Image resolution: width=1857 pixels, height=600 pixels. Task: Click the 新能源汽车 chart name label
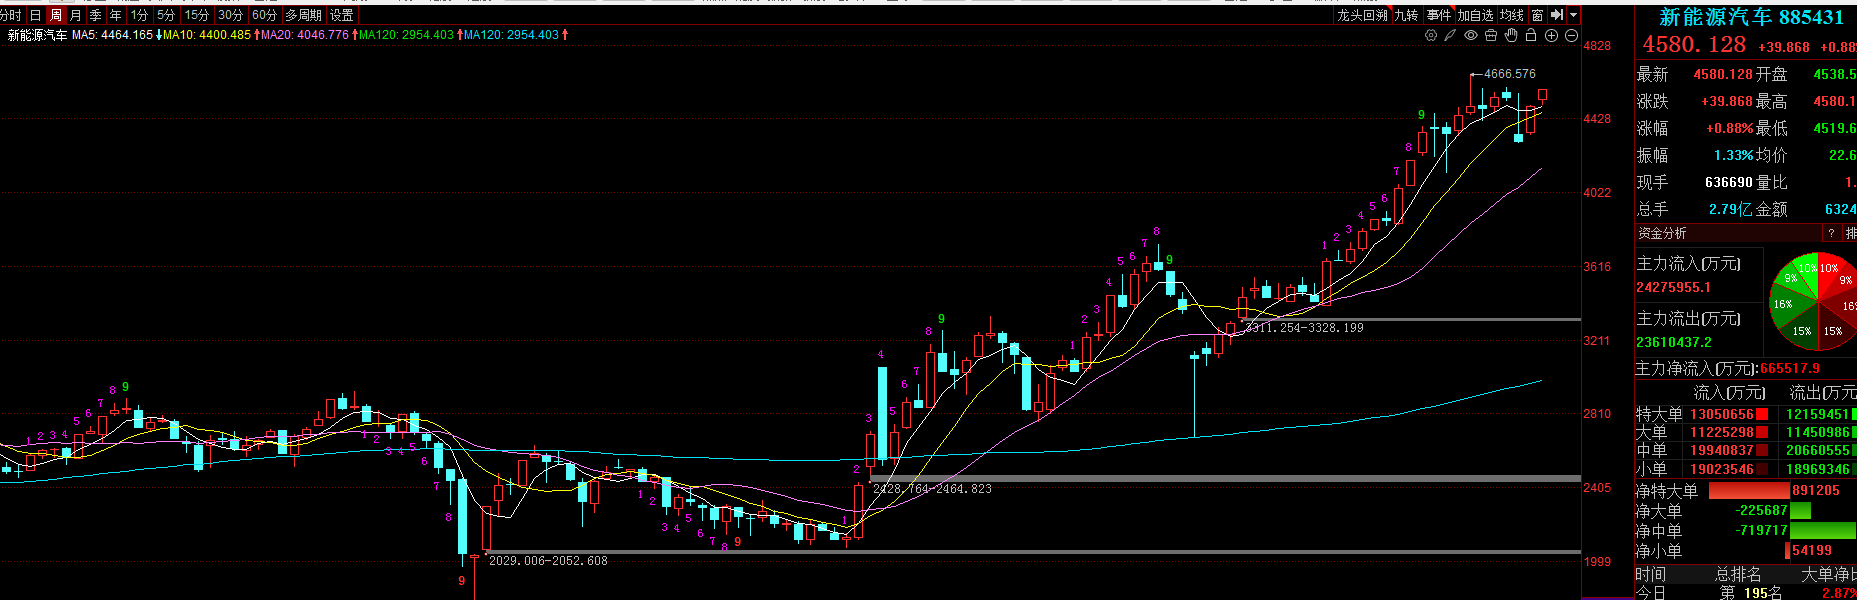pyautogui.click(x=38, y=35)
